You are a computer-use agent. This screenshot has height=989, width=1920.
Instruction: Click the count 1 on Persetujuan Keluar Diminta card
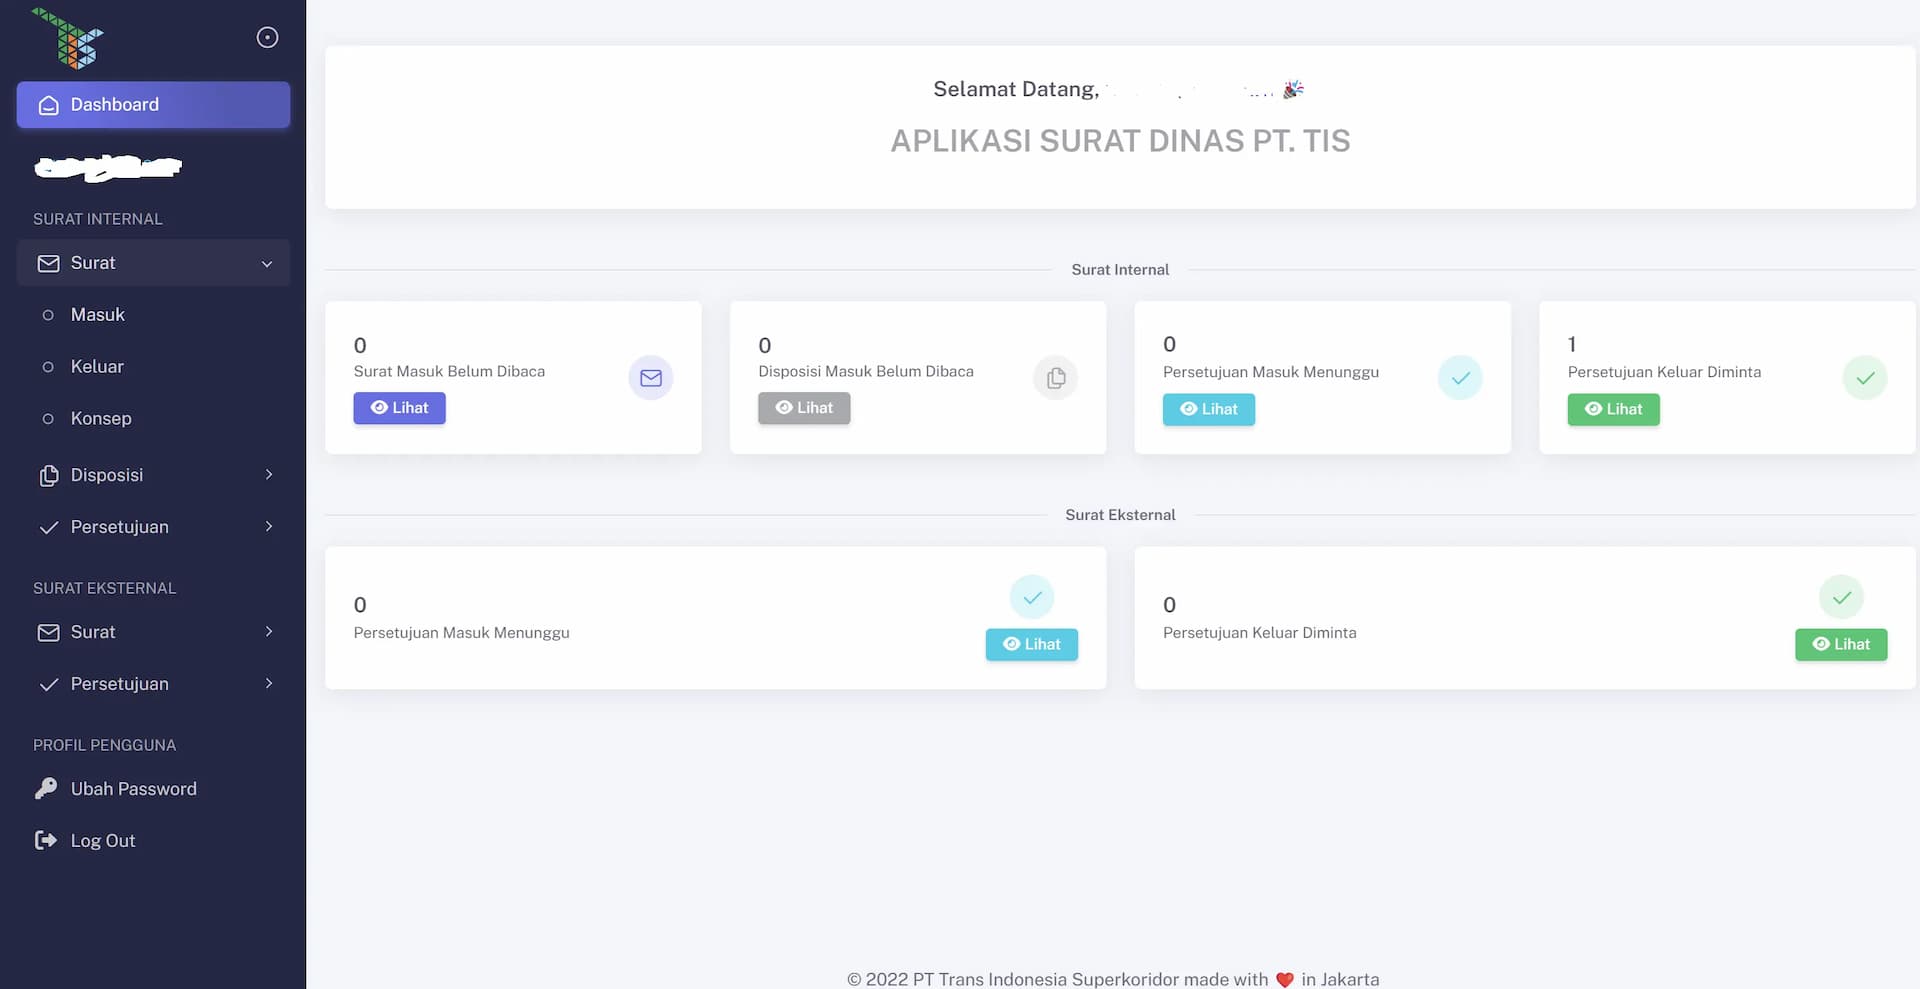click(1572, 344)
